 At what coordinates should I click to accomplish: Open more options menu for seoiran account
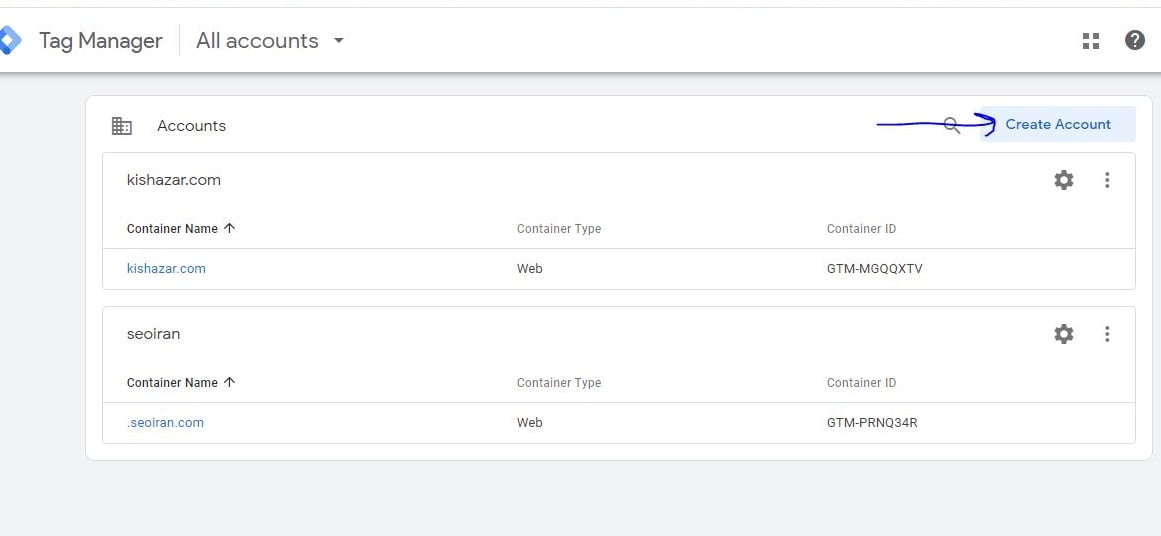pos(1107,334)
